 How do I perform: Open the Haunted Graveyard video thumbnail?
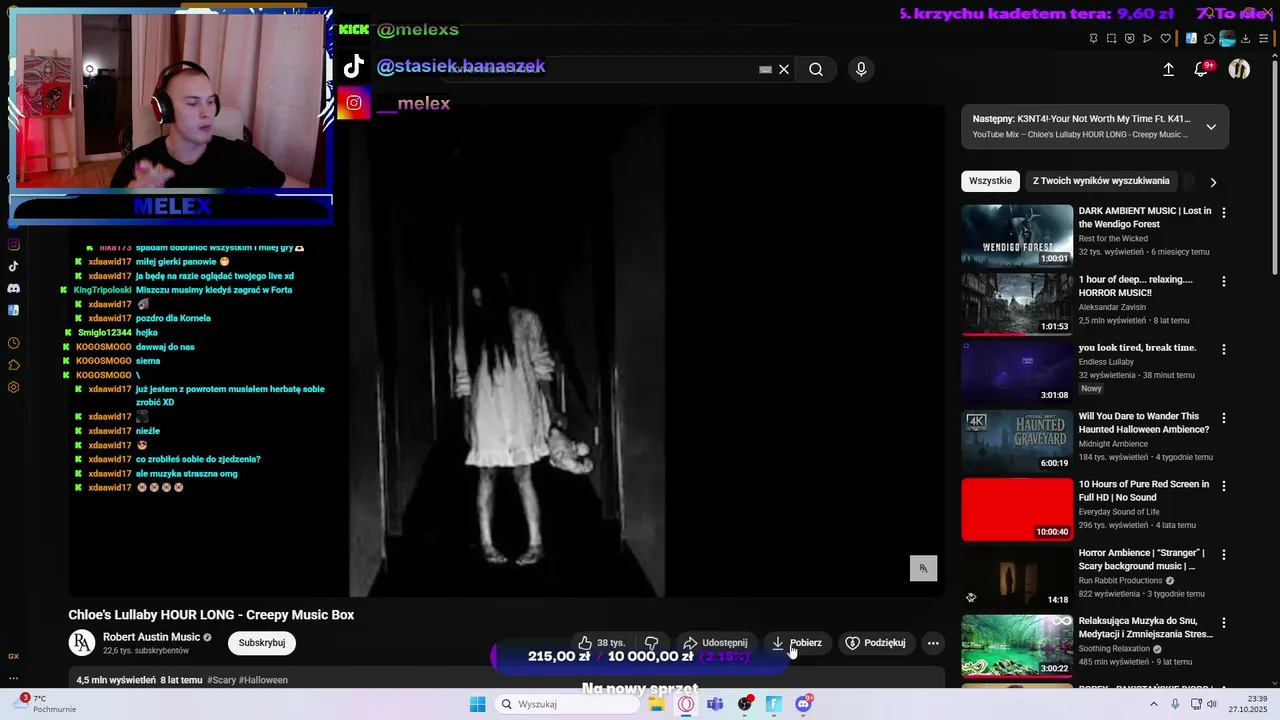click(x=1017, y=440)
